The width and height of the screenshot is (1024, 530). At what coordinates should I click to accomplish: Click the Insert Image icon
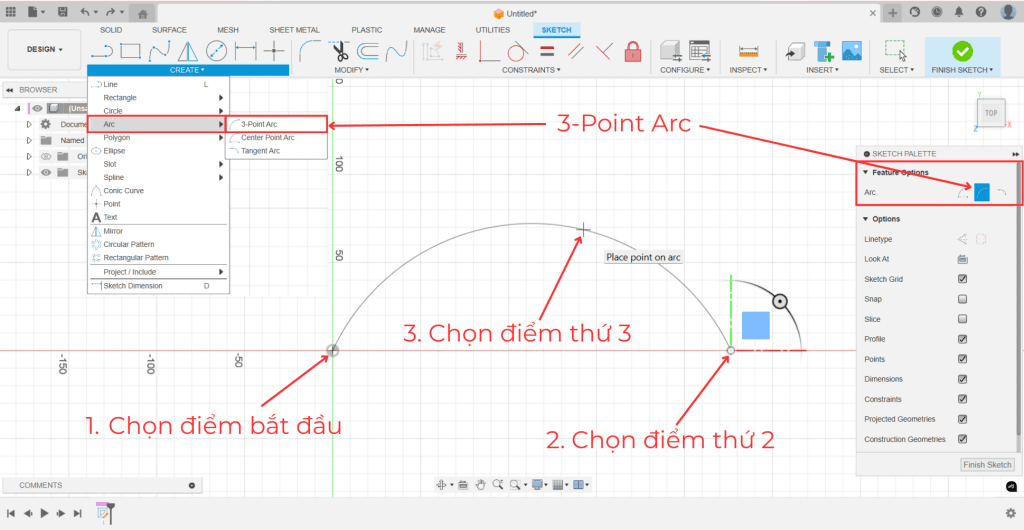click(852, 50)
